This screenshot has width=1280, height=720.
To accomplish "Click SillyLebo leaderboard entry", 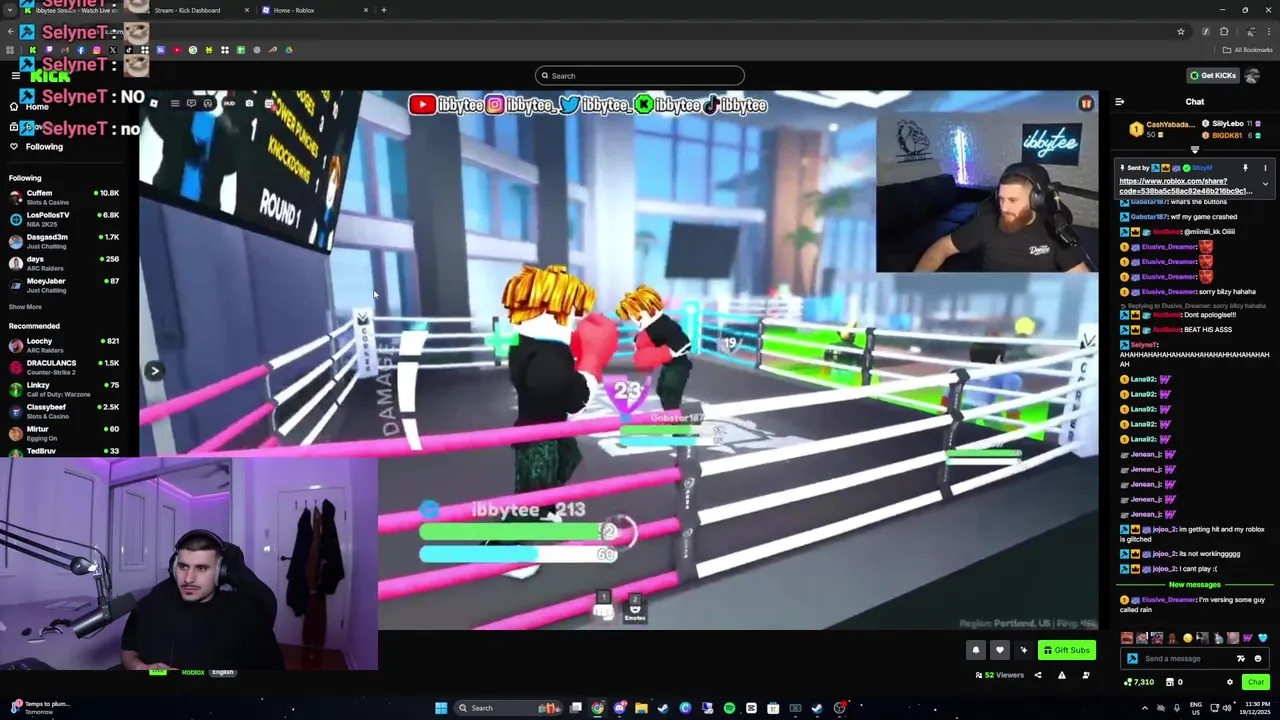I will point(1230,124).
